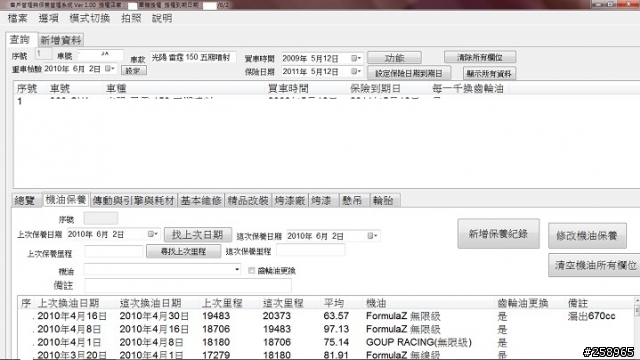Viewport: 640px width, 360px height.
Task: Click the 這次保養里程 input field
Action: [x=311, y=250]
